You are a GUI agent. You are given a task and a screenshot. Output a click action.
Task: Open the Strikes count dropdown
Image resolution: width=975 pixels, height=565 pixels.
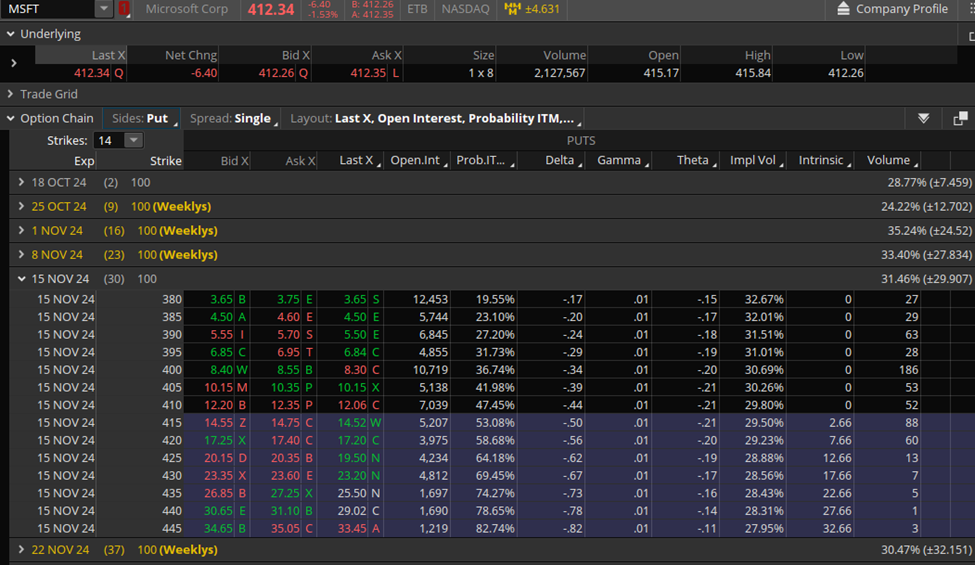(133, 140)
